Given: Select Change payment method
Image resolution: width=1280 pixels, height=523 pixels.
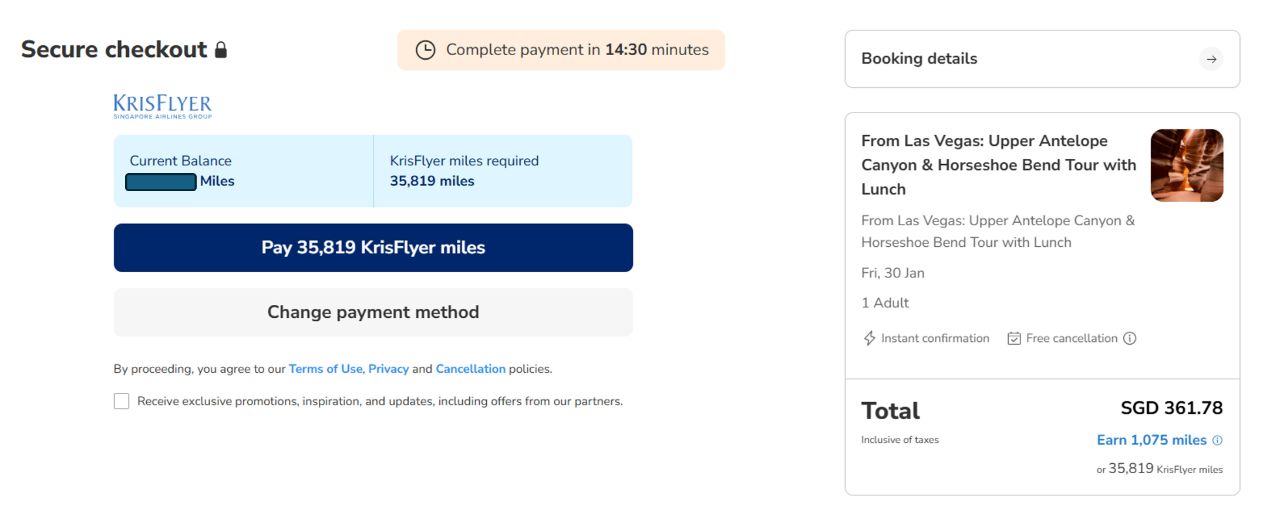Looking at the screenshot, I should [373, 312].
